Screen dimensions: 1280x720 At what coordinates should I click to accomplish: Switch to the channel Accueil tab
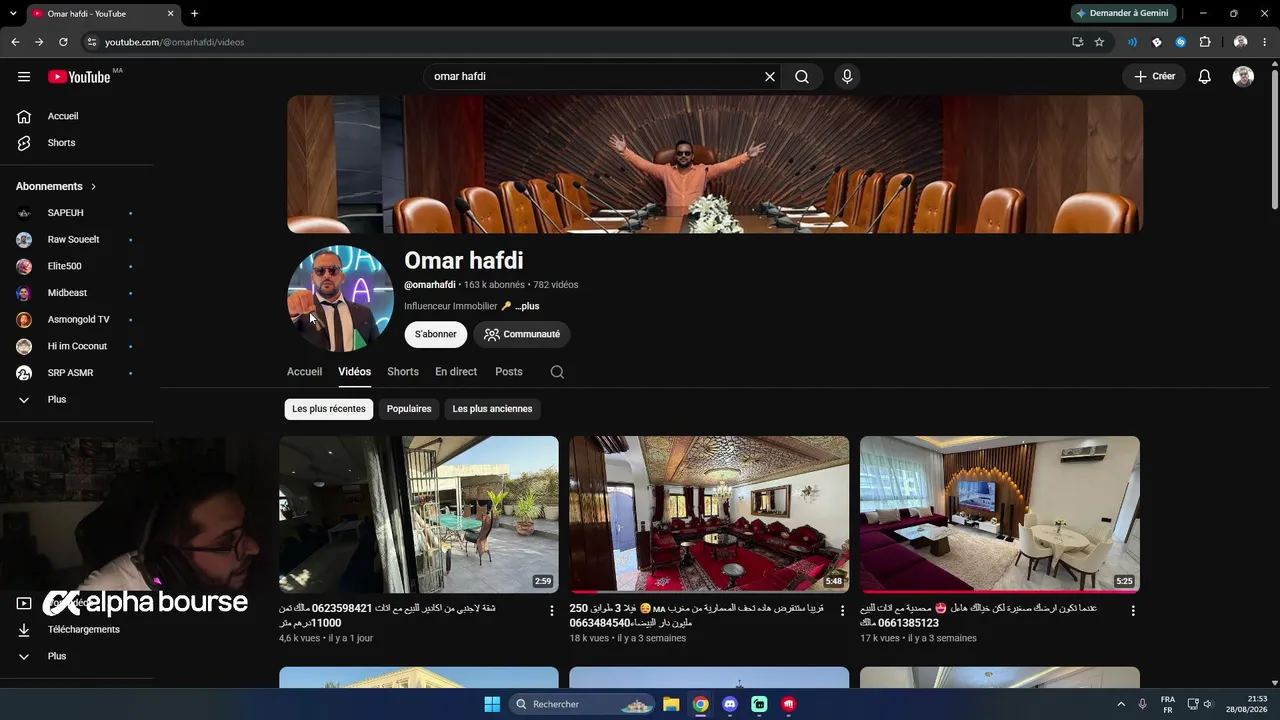point(304,372)
